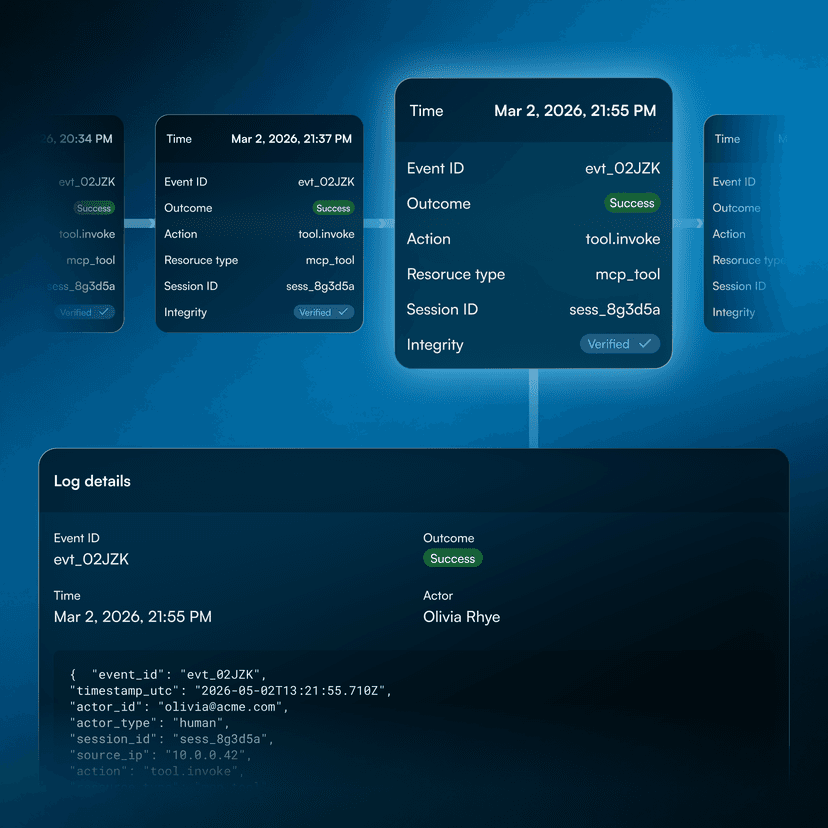The image size is (828, 828).
Task: Click the 'Time' label on the rightmost faded card
Action: tap(727, 139)
